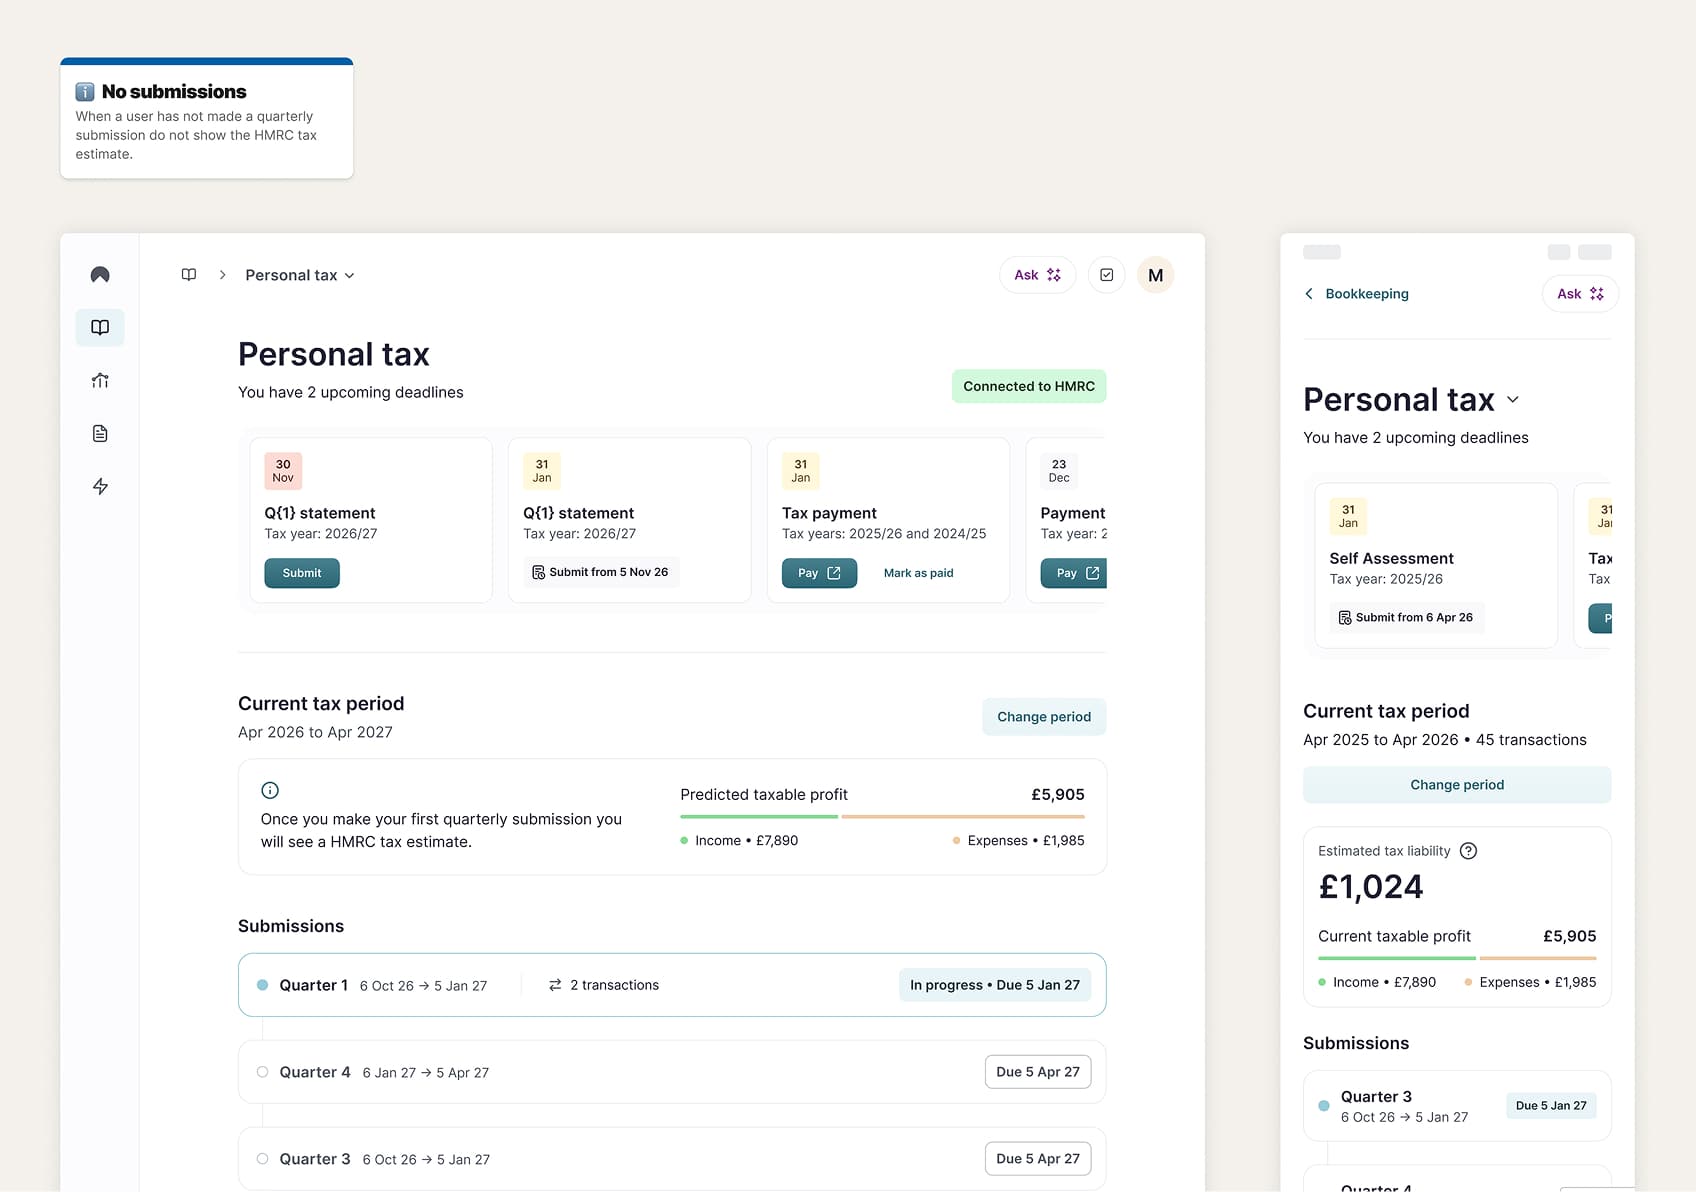Mark the 31 Jan Tax payment as paid
Viewport: 1696px width, 1192px height.
(x=918, y=572)
